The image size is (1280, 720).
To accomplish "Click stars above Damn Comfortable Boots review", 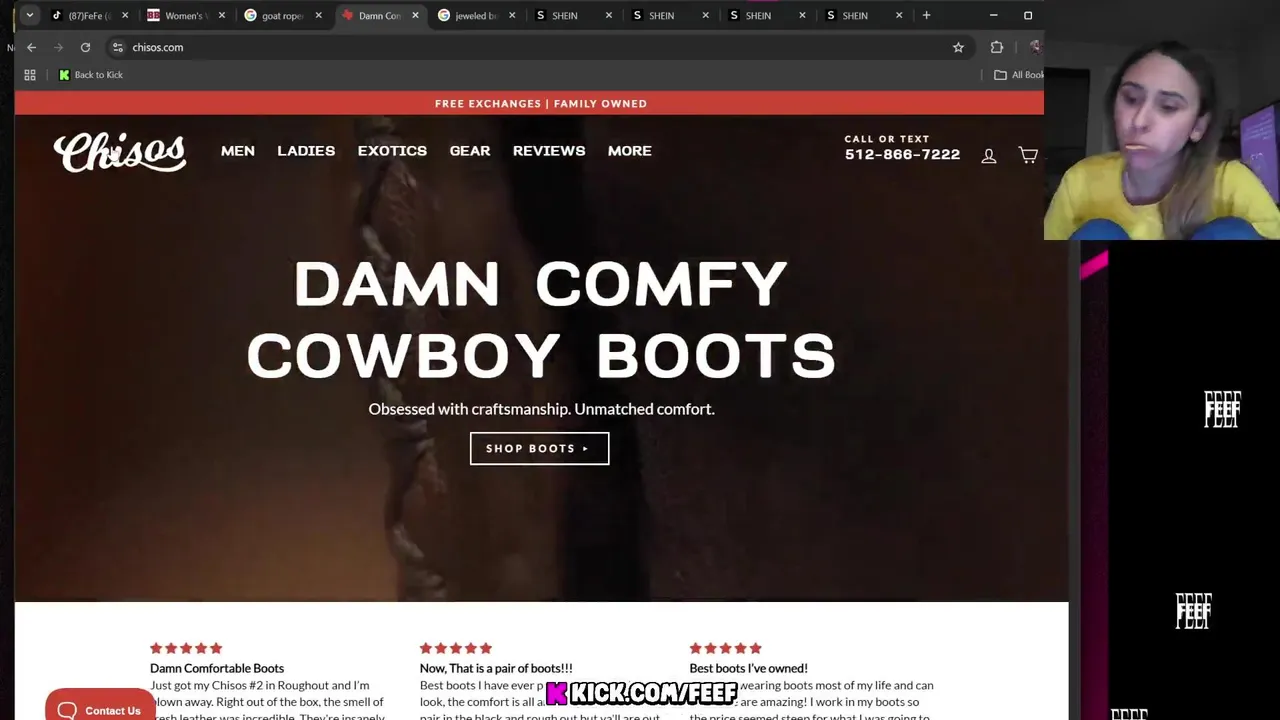I will pyautogui.click(x=186, y=648).
